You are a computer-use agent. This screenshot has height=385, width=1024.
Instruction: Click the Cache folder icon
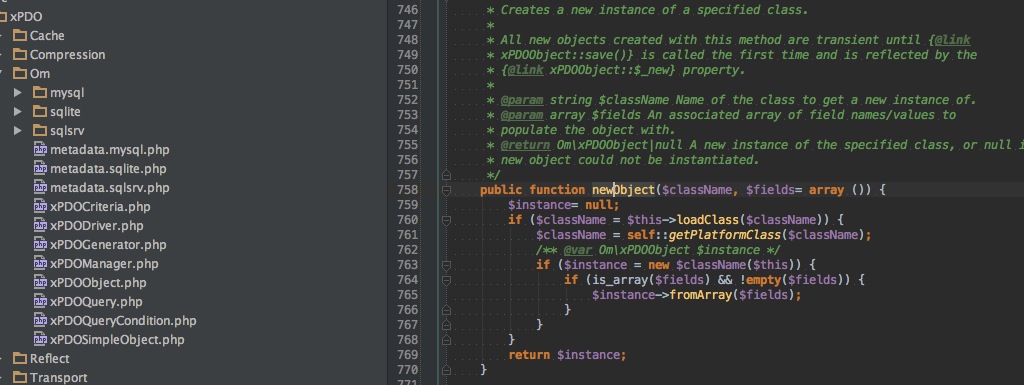[20, 35]
